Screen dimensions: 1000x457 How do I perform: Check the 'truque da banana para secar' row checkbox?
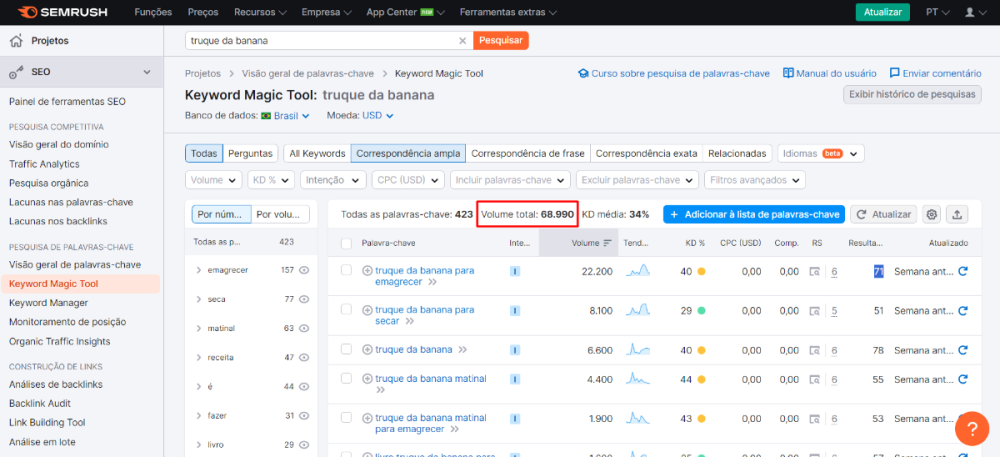tap(346, 309)
